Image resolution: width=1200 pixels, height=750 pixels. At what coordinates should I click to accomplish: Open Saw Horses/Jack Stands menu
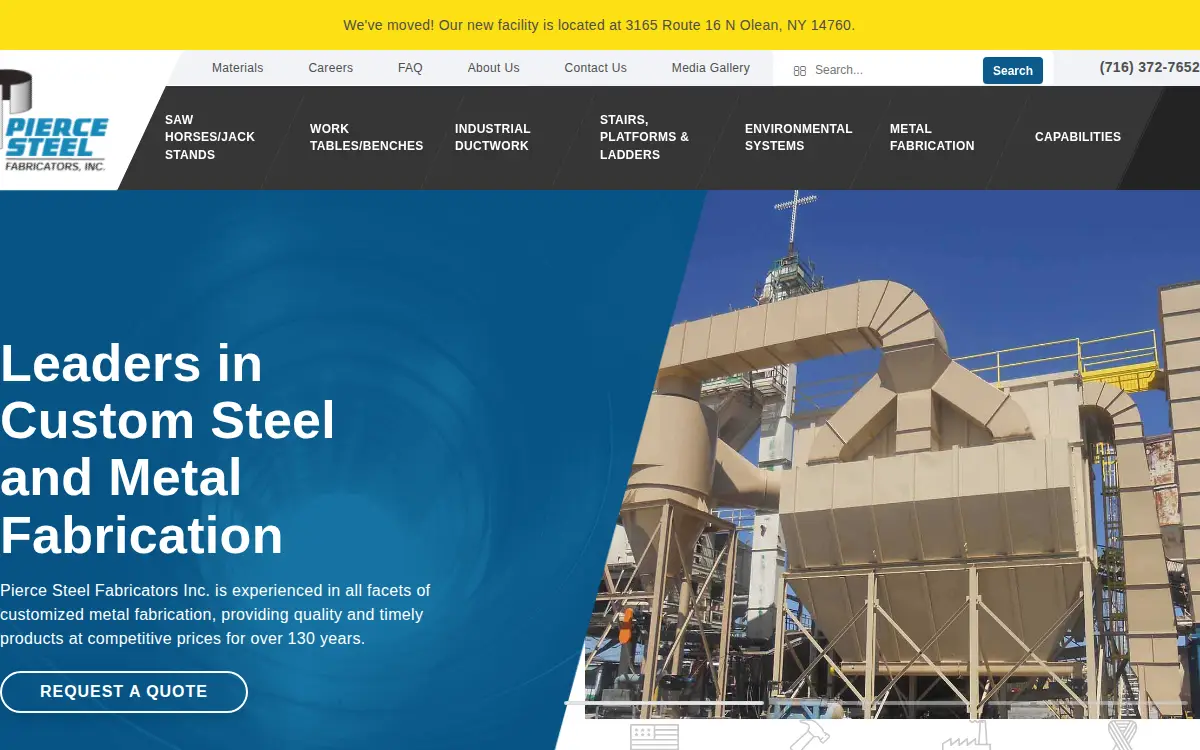(x=210, y=137)
